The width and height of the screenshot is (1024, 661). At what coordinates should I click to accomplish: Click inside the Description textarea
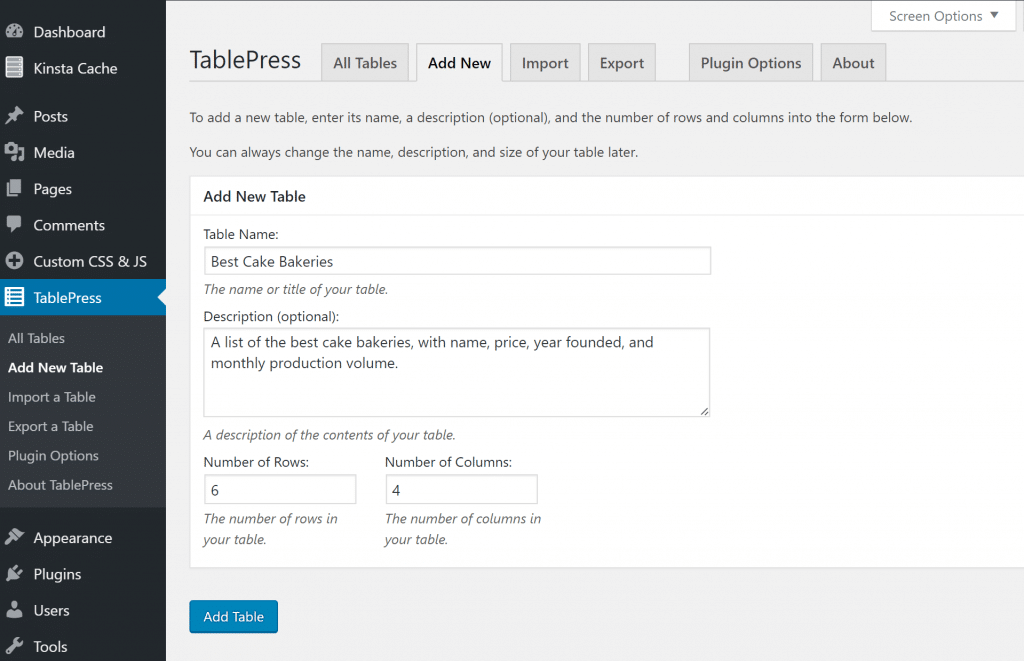(x=456, y=370)
